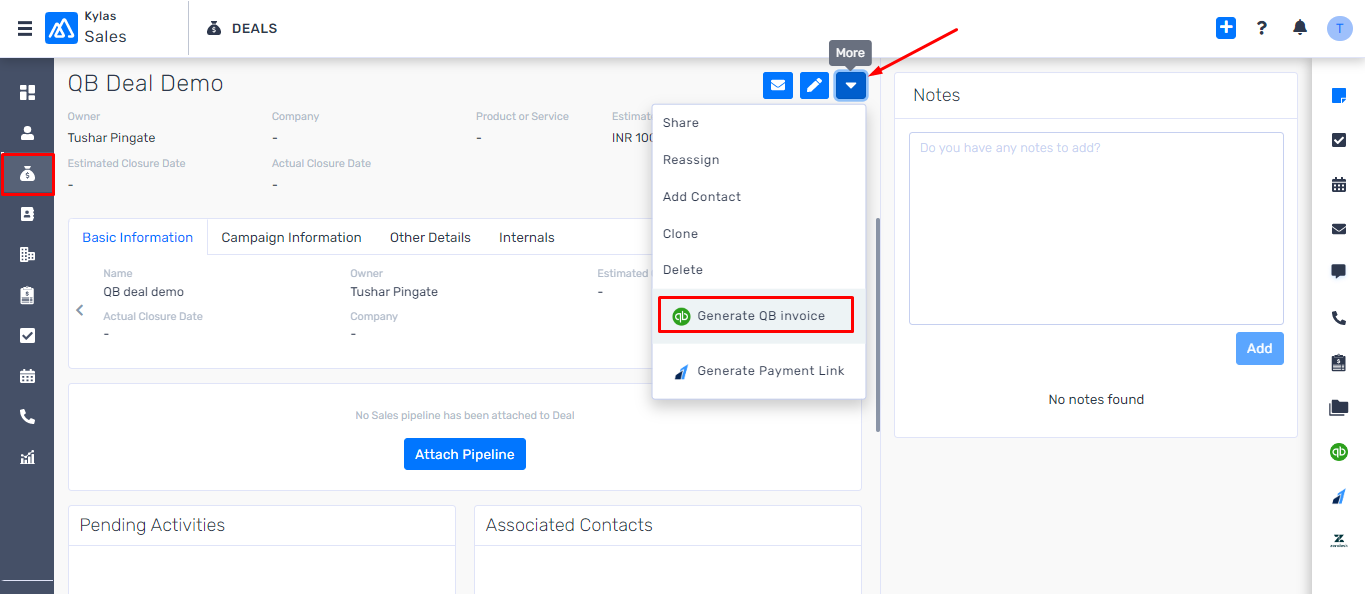Open the blue payment icon in right sidebar
Screen dimensions: 1365x594
(1339, 496)
